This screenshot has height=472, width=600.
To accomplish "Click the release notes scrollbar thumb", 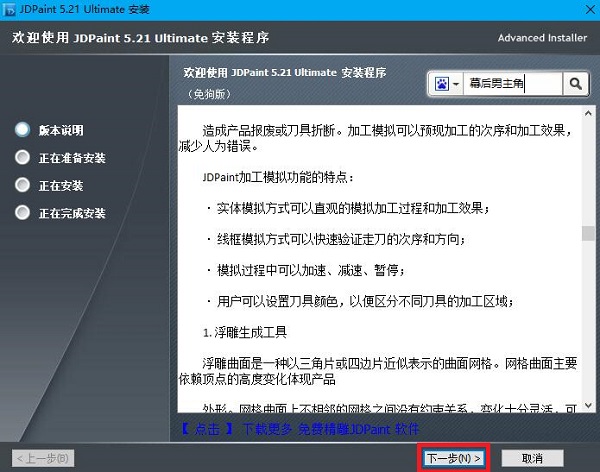I will 588,233.
